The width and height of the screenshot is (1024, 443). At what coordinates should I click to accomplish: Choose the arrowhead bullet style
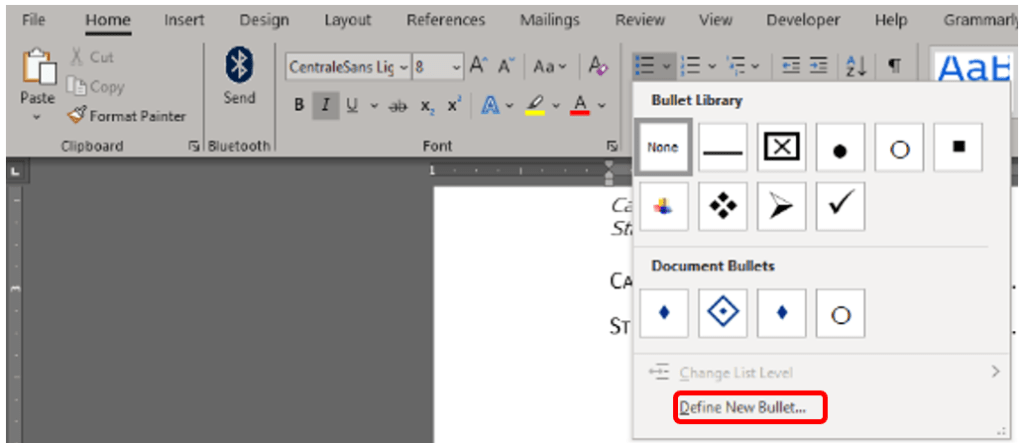tap(781, 206)
